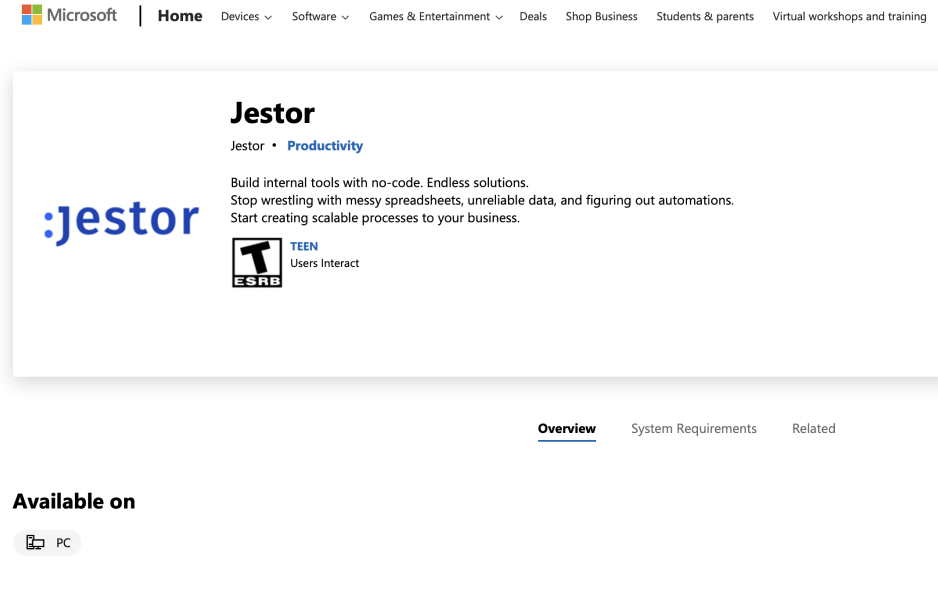Viewport: 938px width, 592px height.
Task: Open Virtual workshops and training
Action: pyautogui.click(x=849, y=17)
